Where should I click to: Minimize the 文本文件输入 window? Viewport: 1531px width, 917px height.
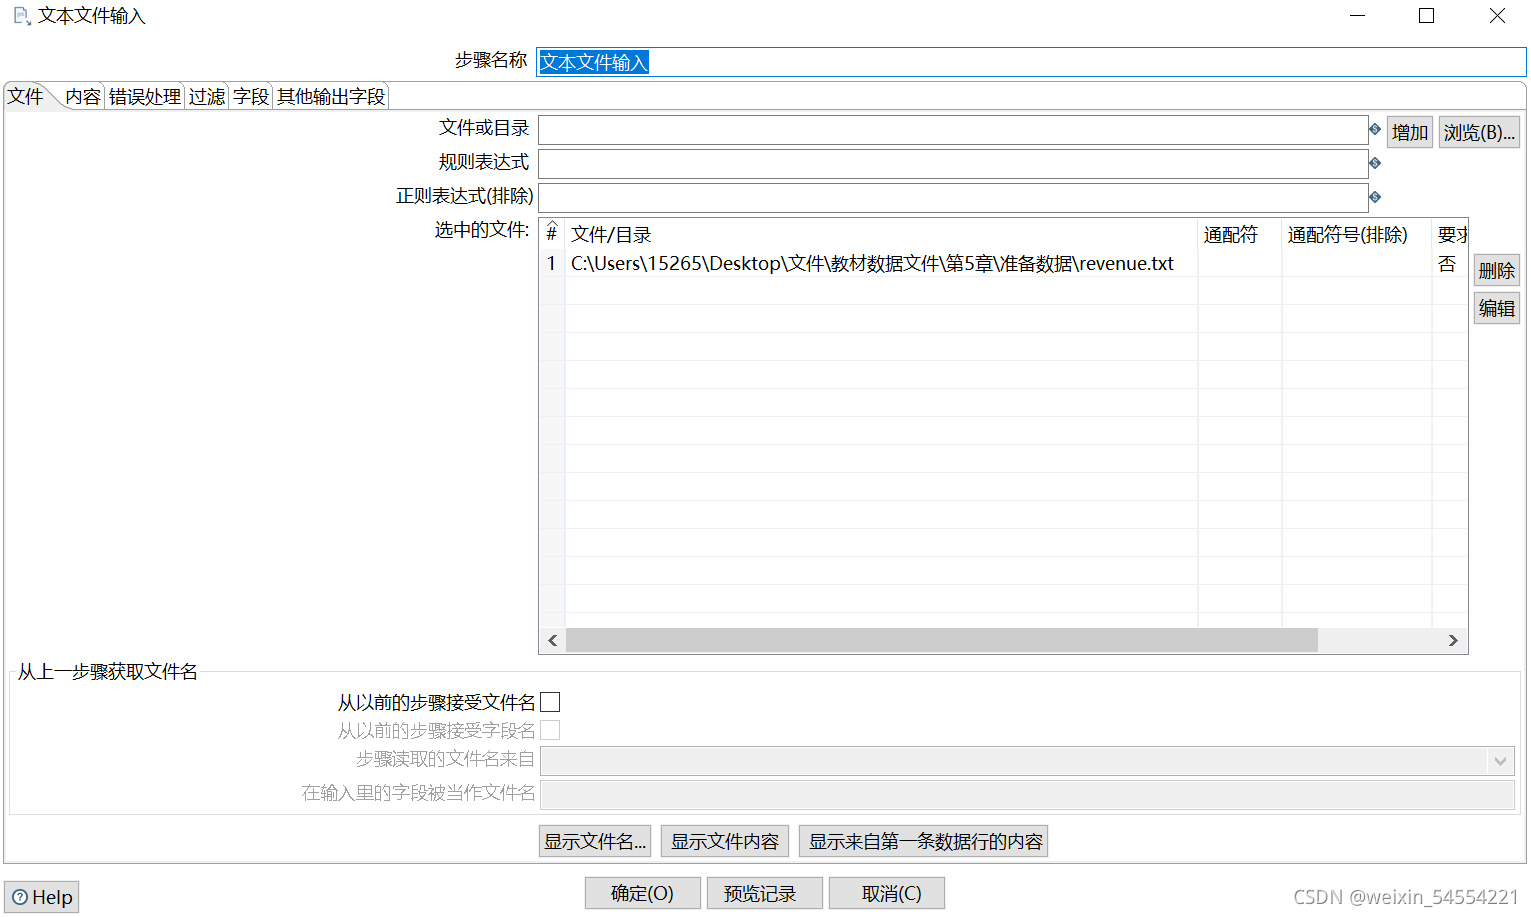click(x=1357, y=16)
